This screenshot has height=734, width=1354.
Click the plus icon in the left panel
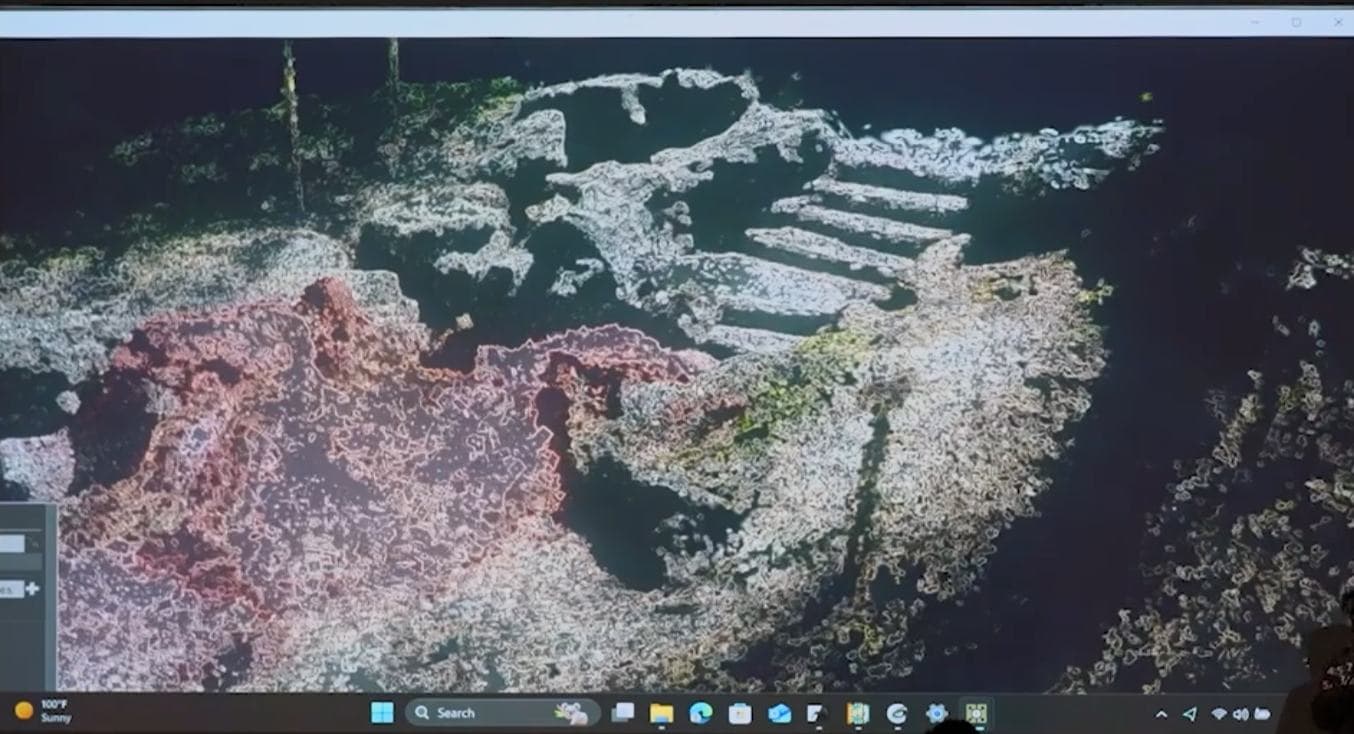pyautogui.click(x=32, y=588)
